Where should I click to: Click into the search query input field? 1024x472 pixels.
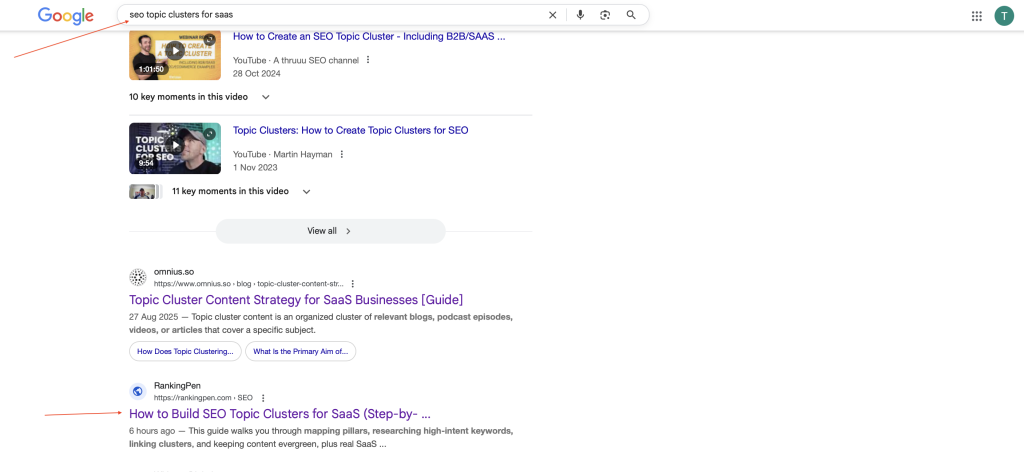(330, 15)
